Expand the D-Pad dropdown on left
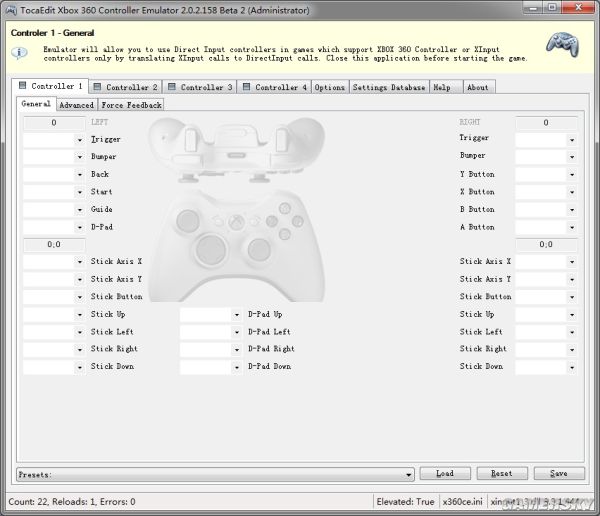The height and width of the screenshot is (516, 600). coord(80,227)
